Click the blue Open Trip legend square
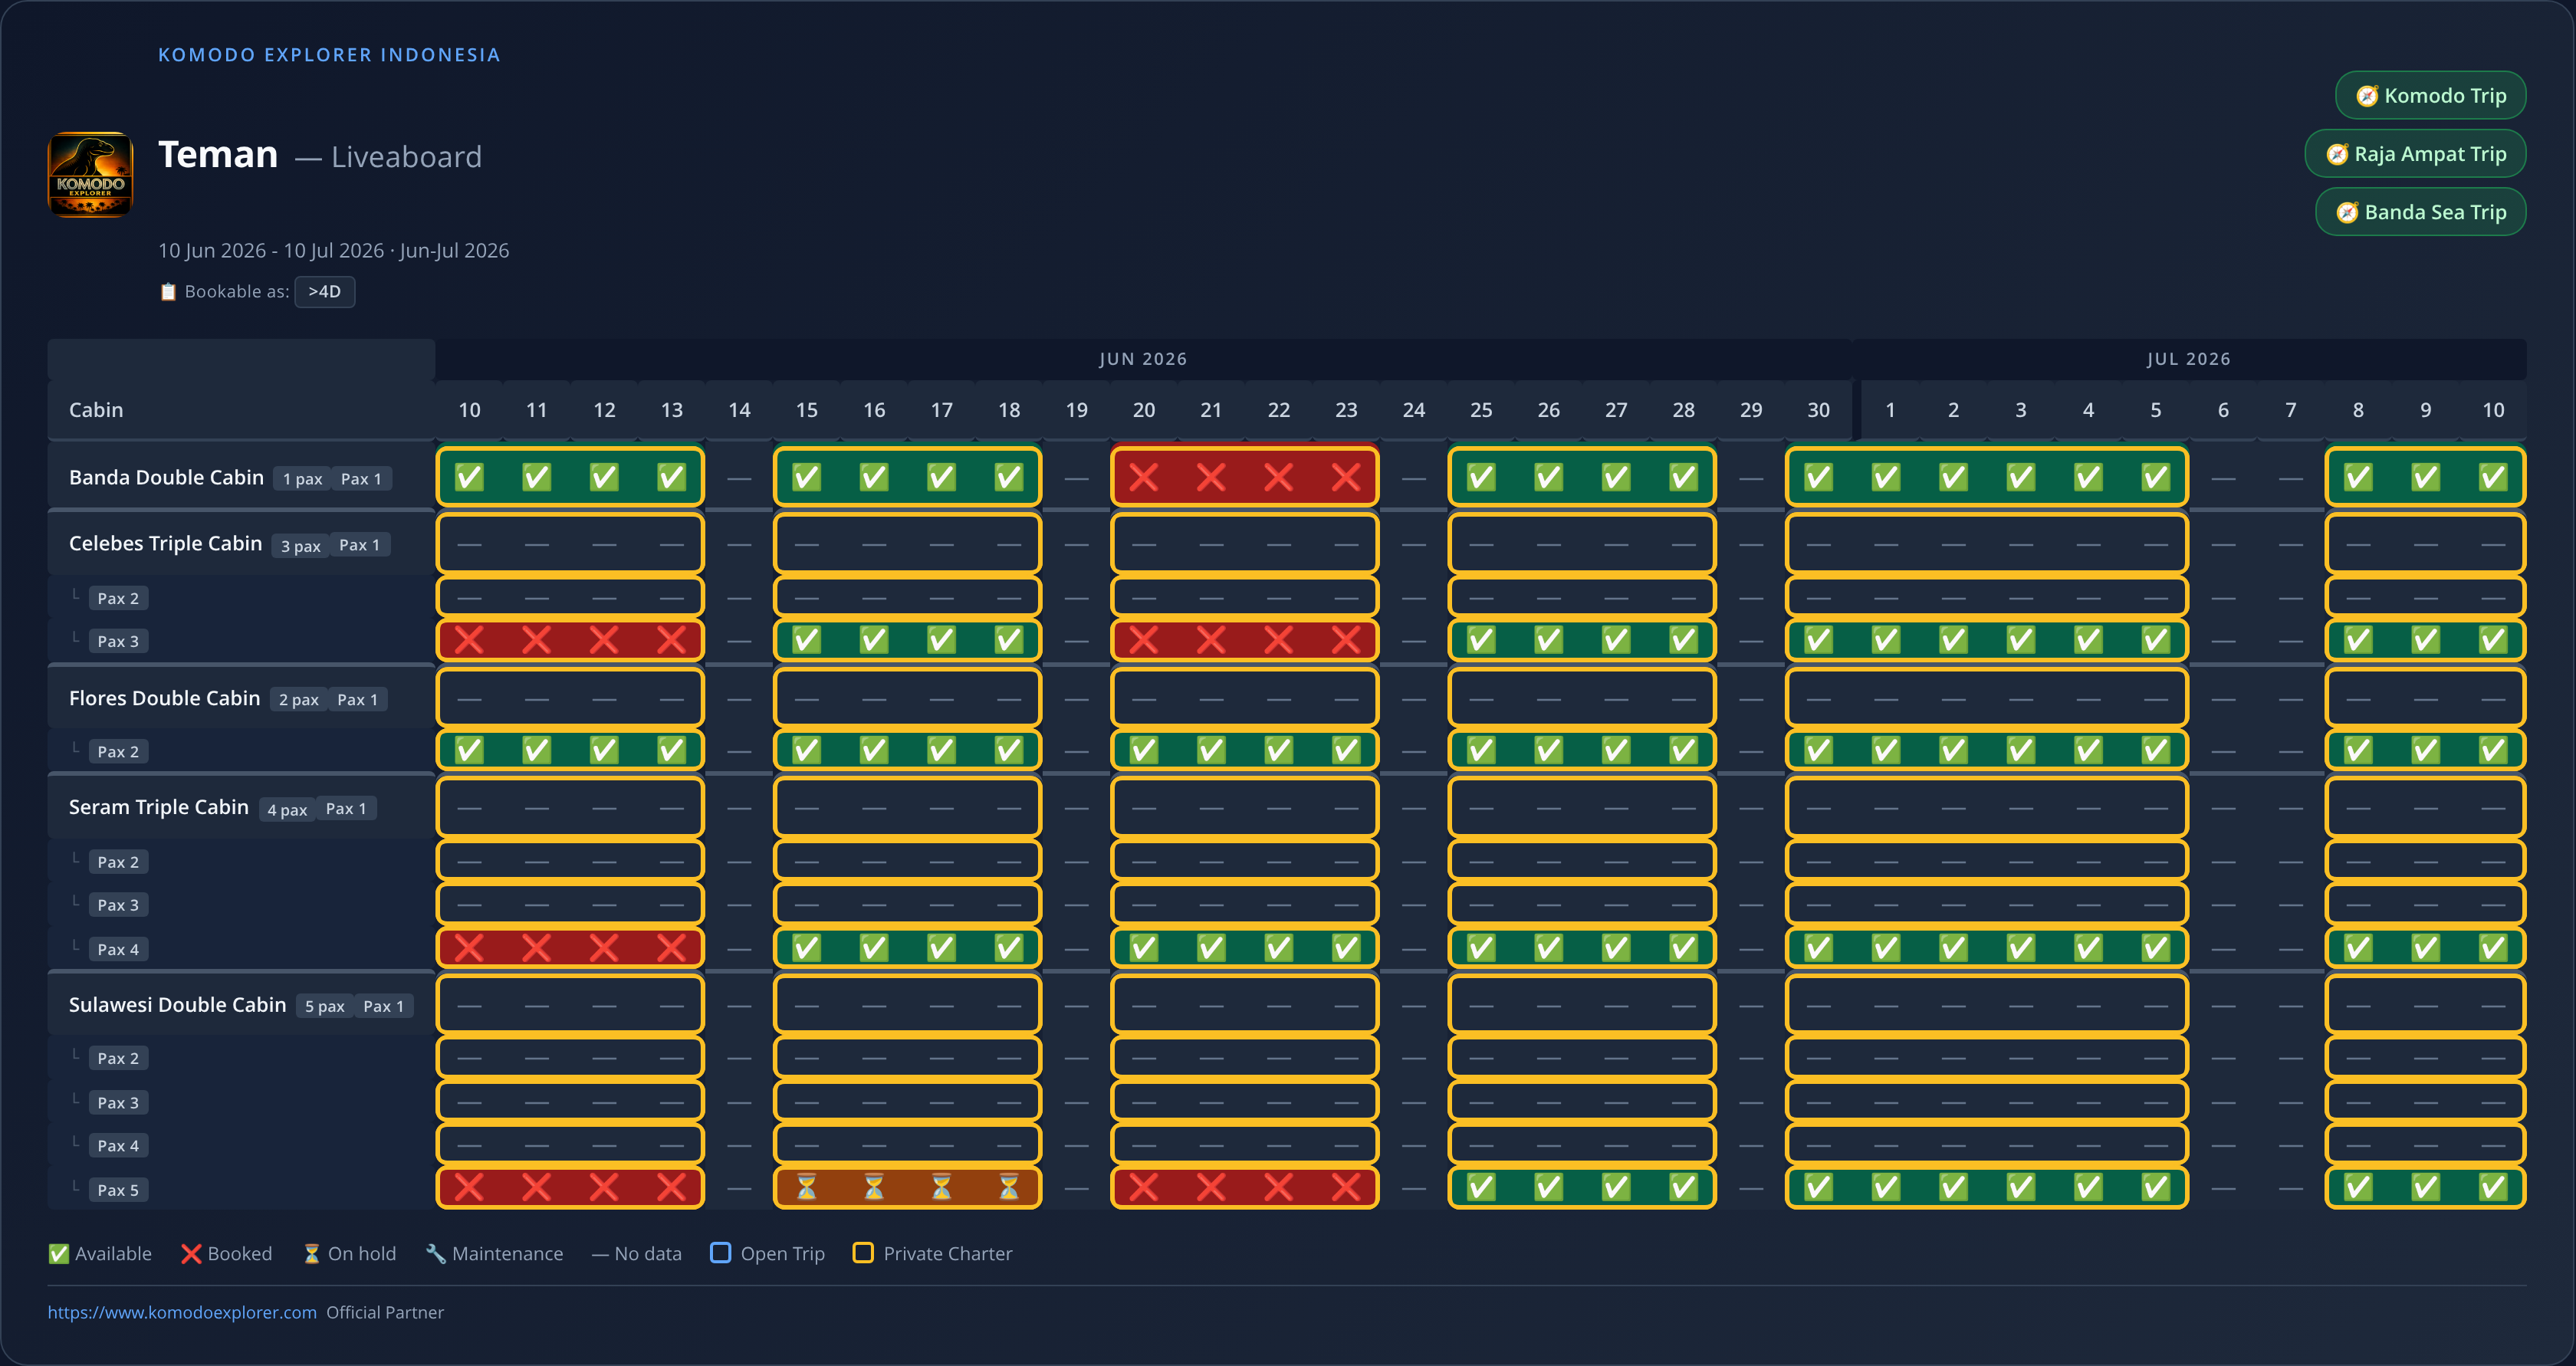2576x1366 pixels. coord(720,1253)
